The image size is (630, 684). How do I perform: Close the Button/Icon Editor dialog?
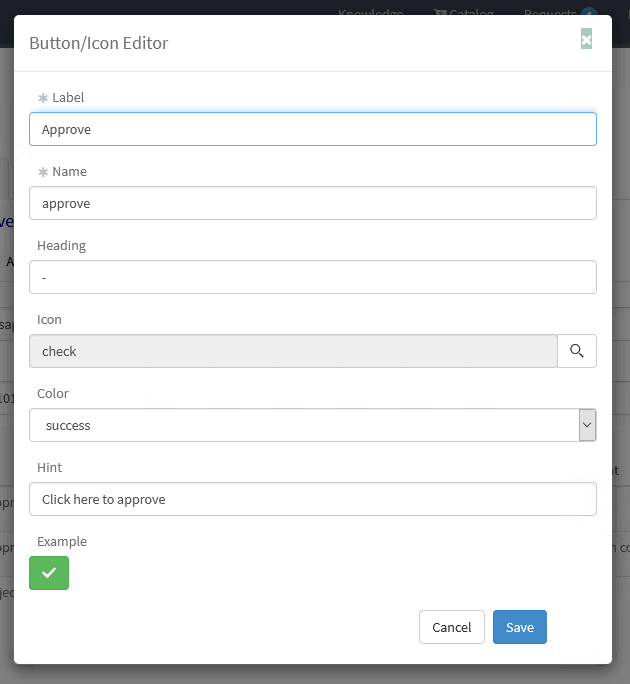[586, 39]
